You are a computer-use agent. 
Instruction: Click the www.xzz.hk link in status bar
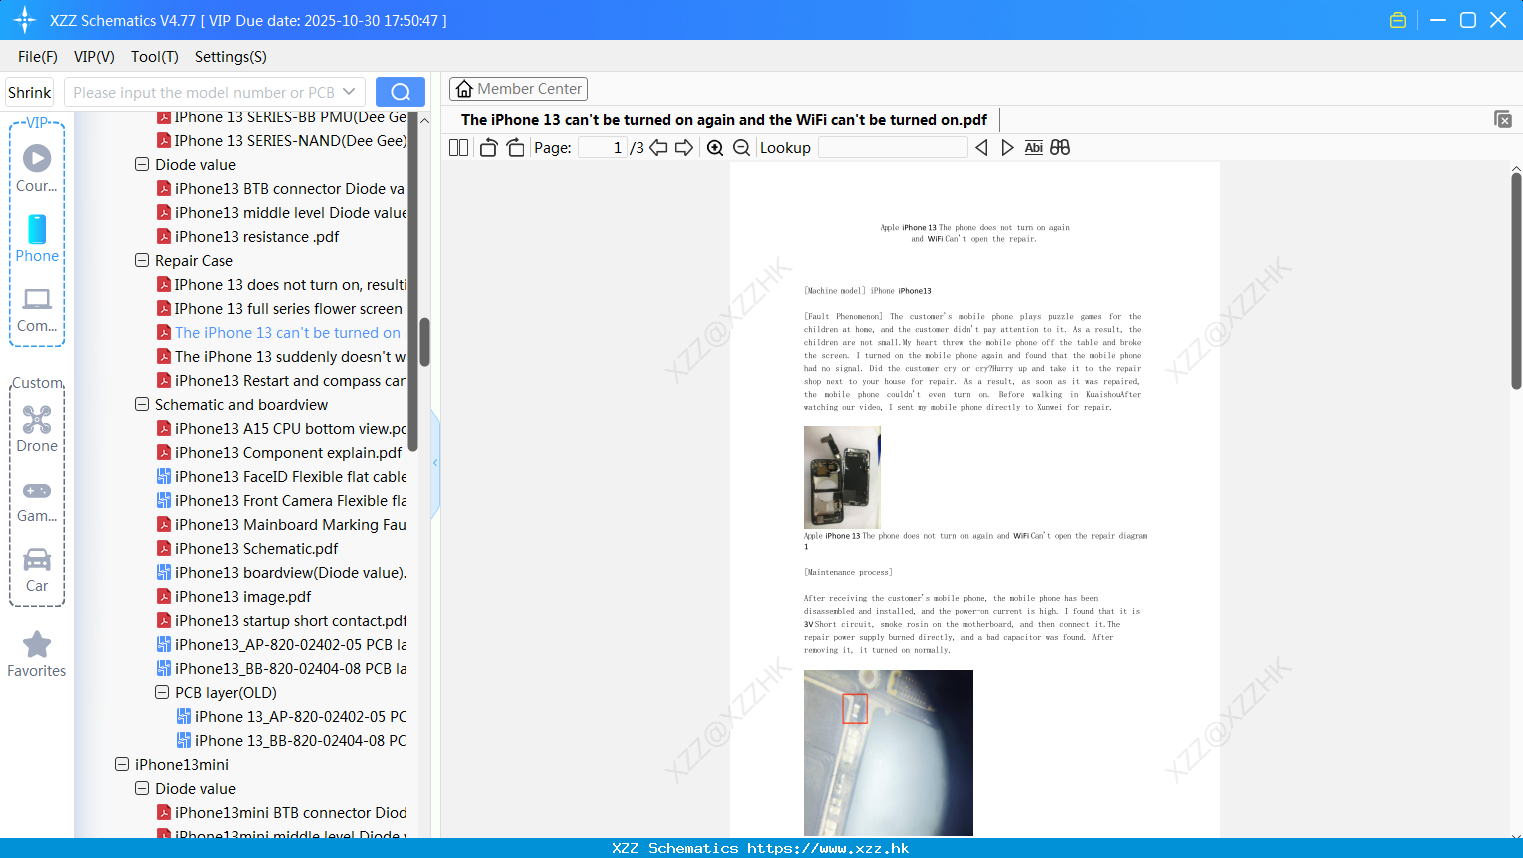click(x=828, y=848)
